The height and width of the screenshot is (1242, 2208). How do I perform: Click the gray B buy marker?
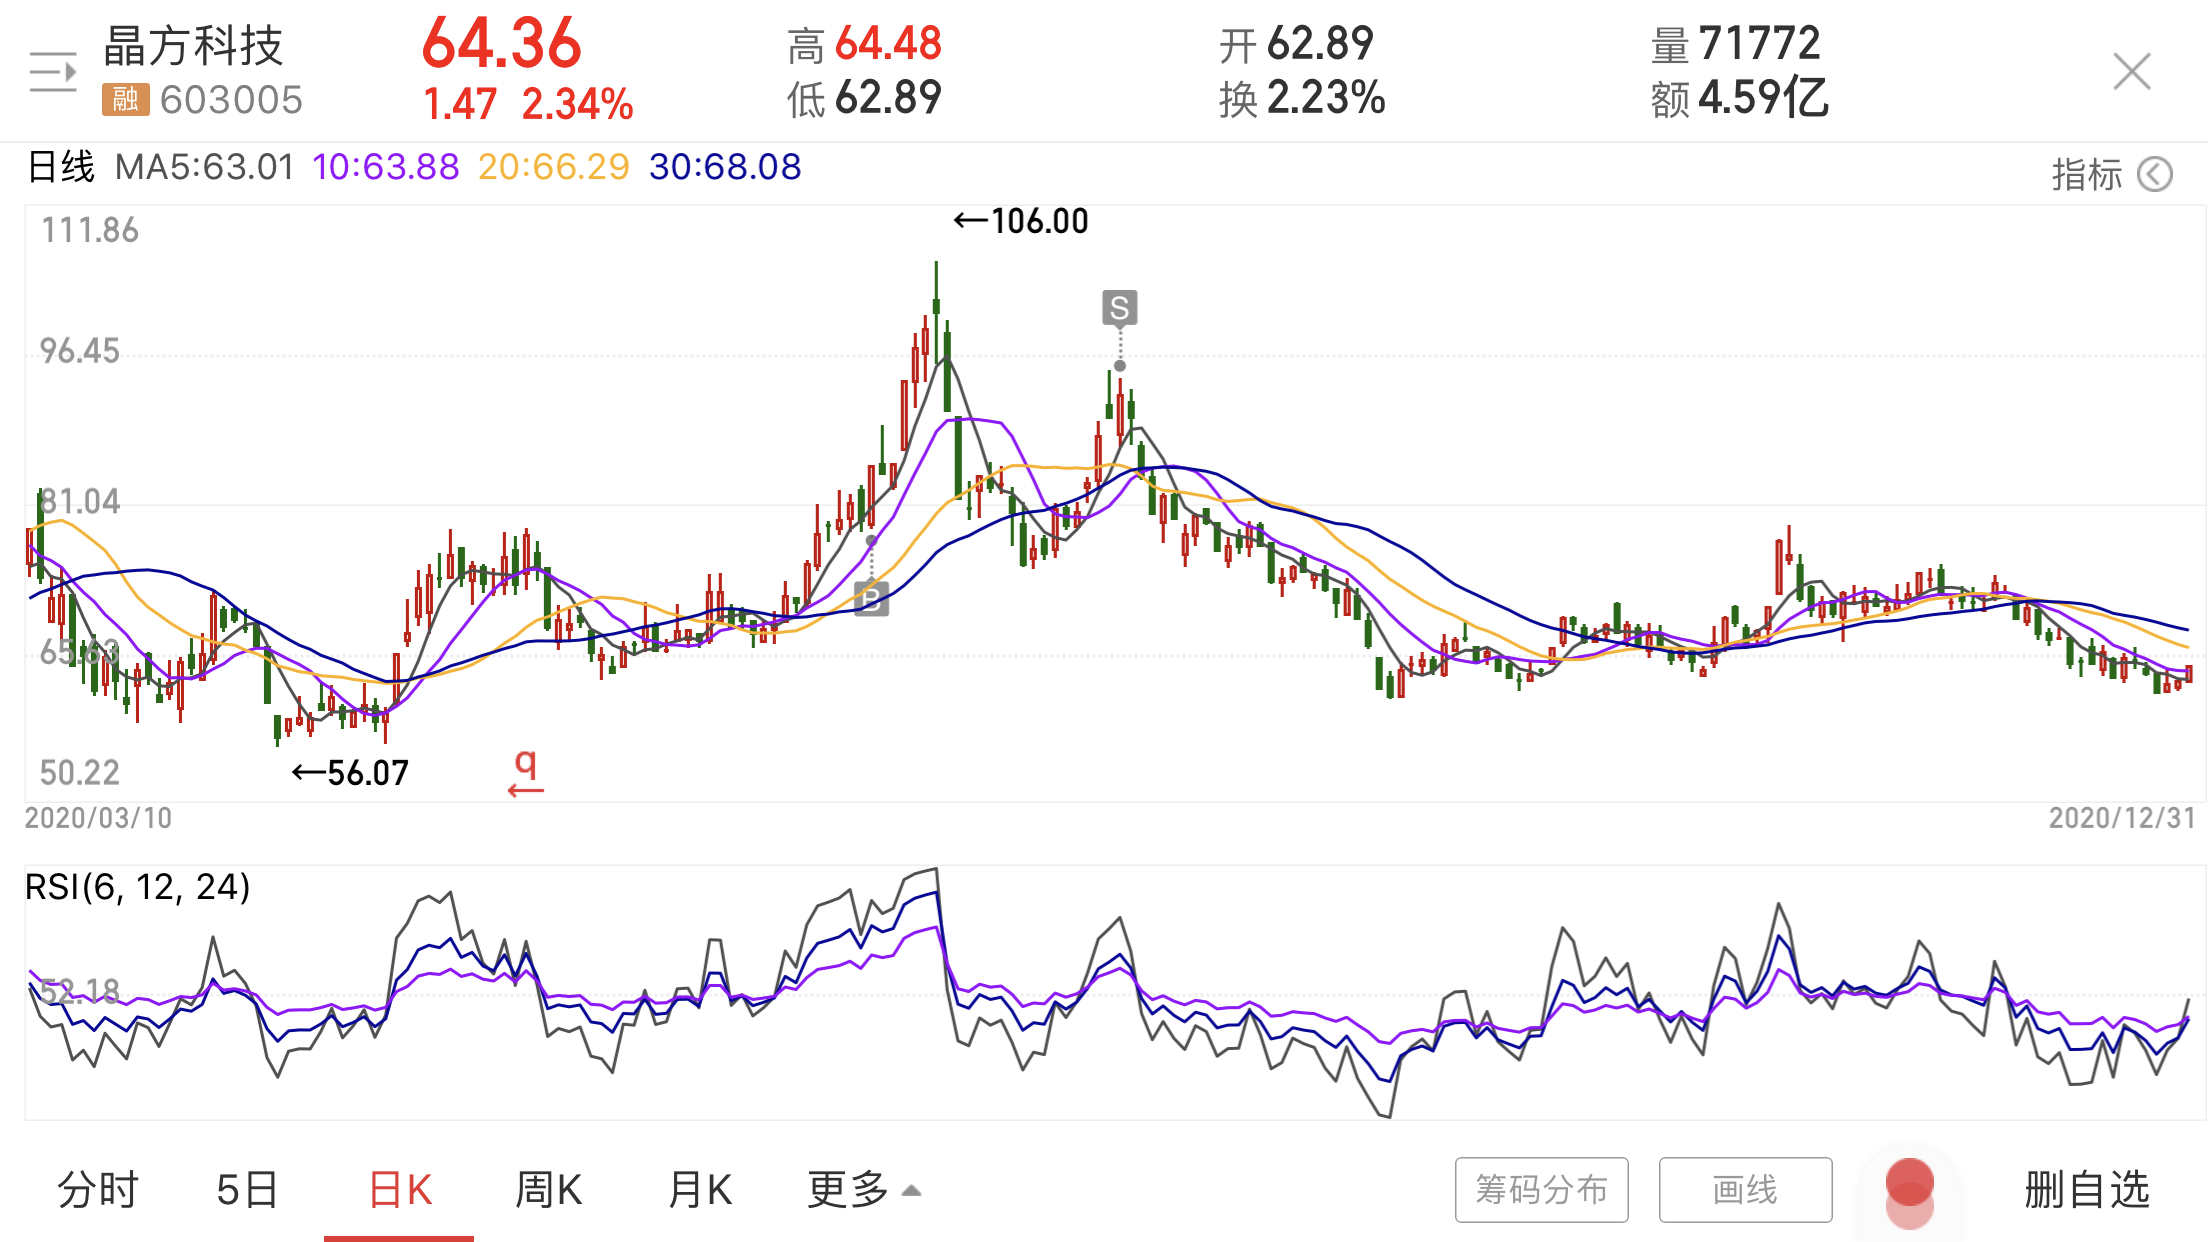(x=871, y=599)
